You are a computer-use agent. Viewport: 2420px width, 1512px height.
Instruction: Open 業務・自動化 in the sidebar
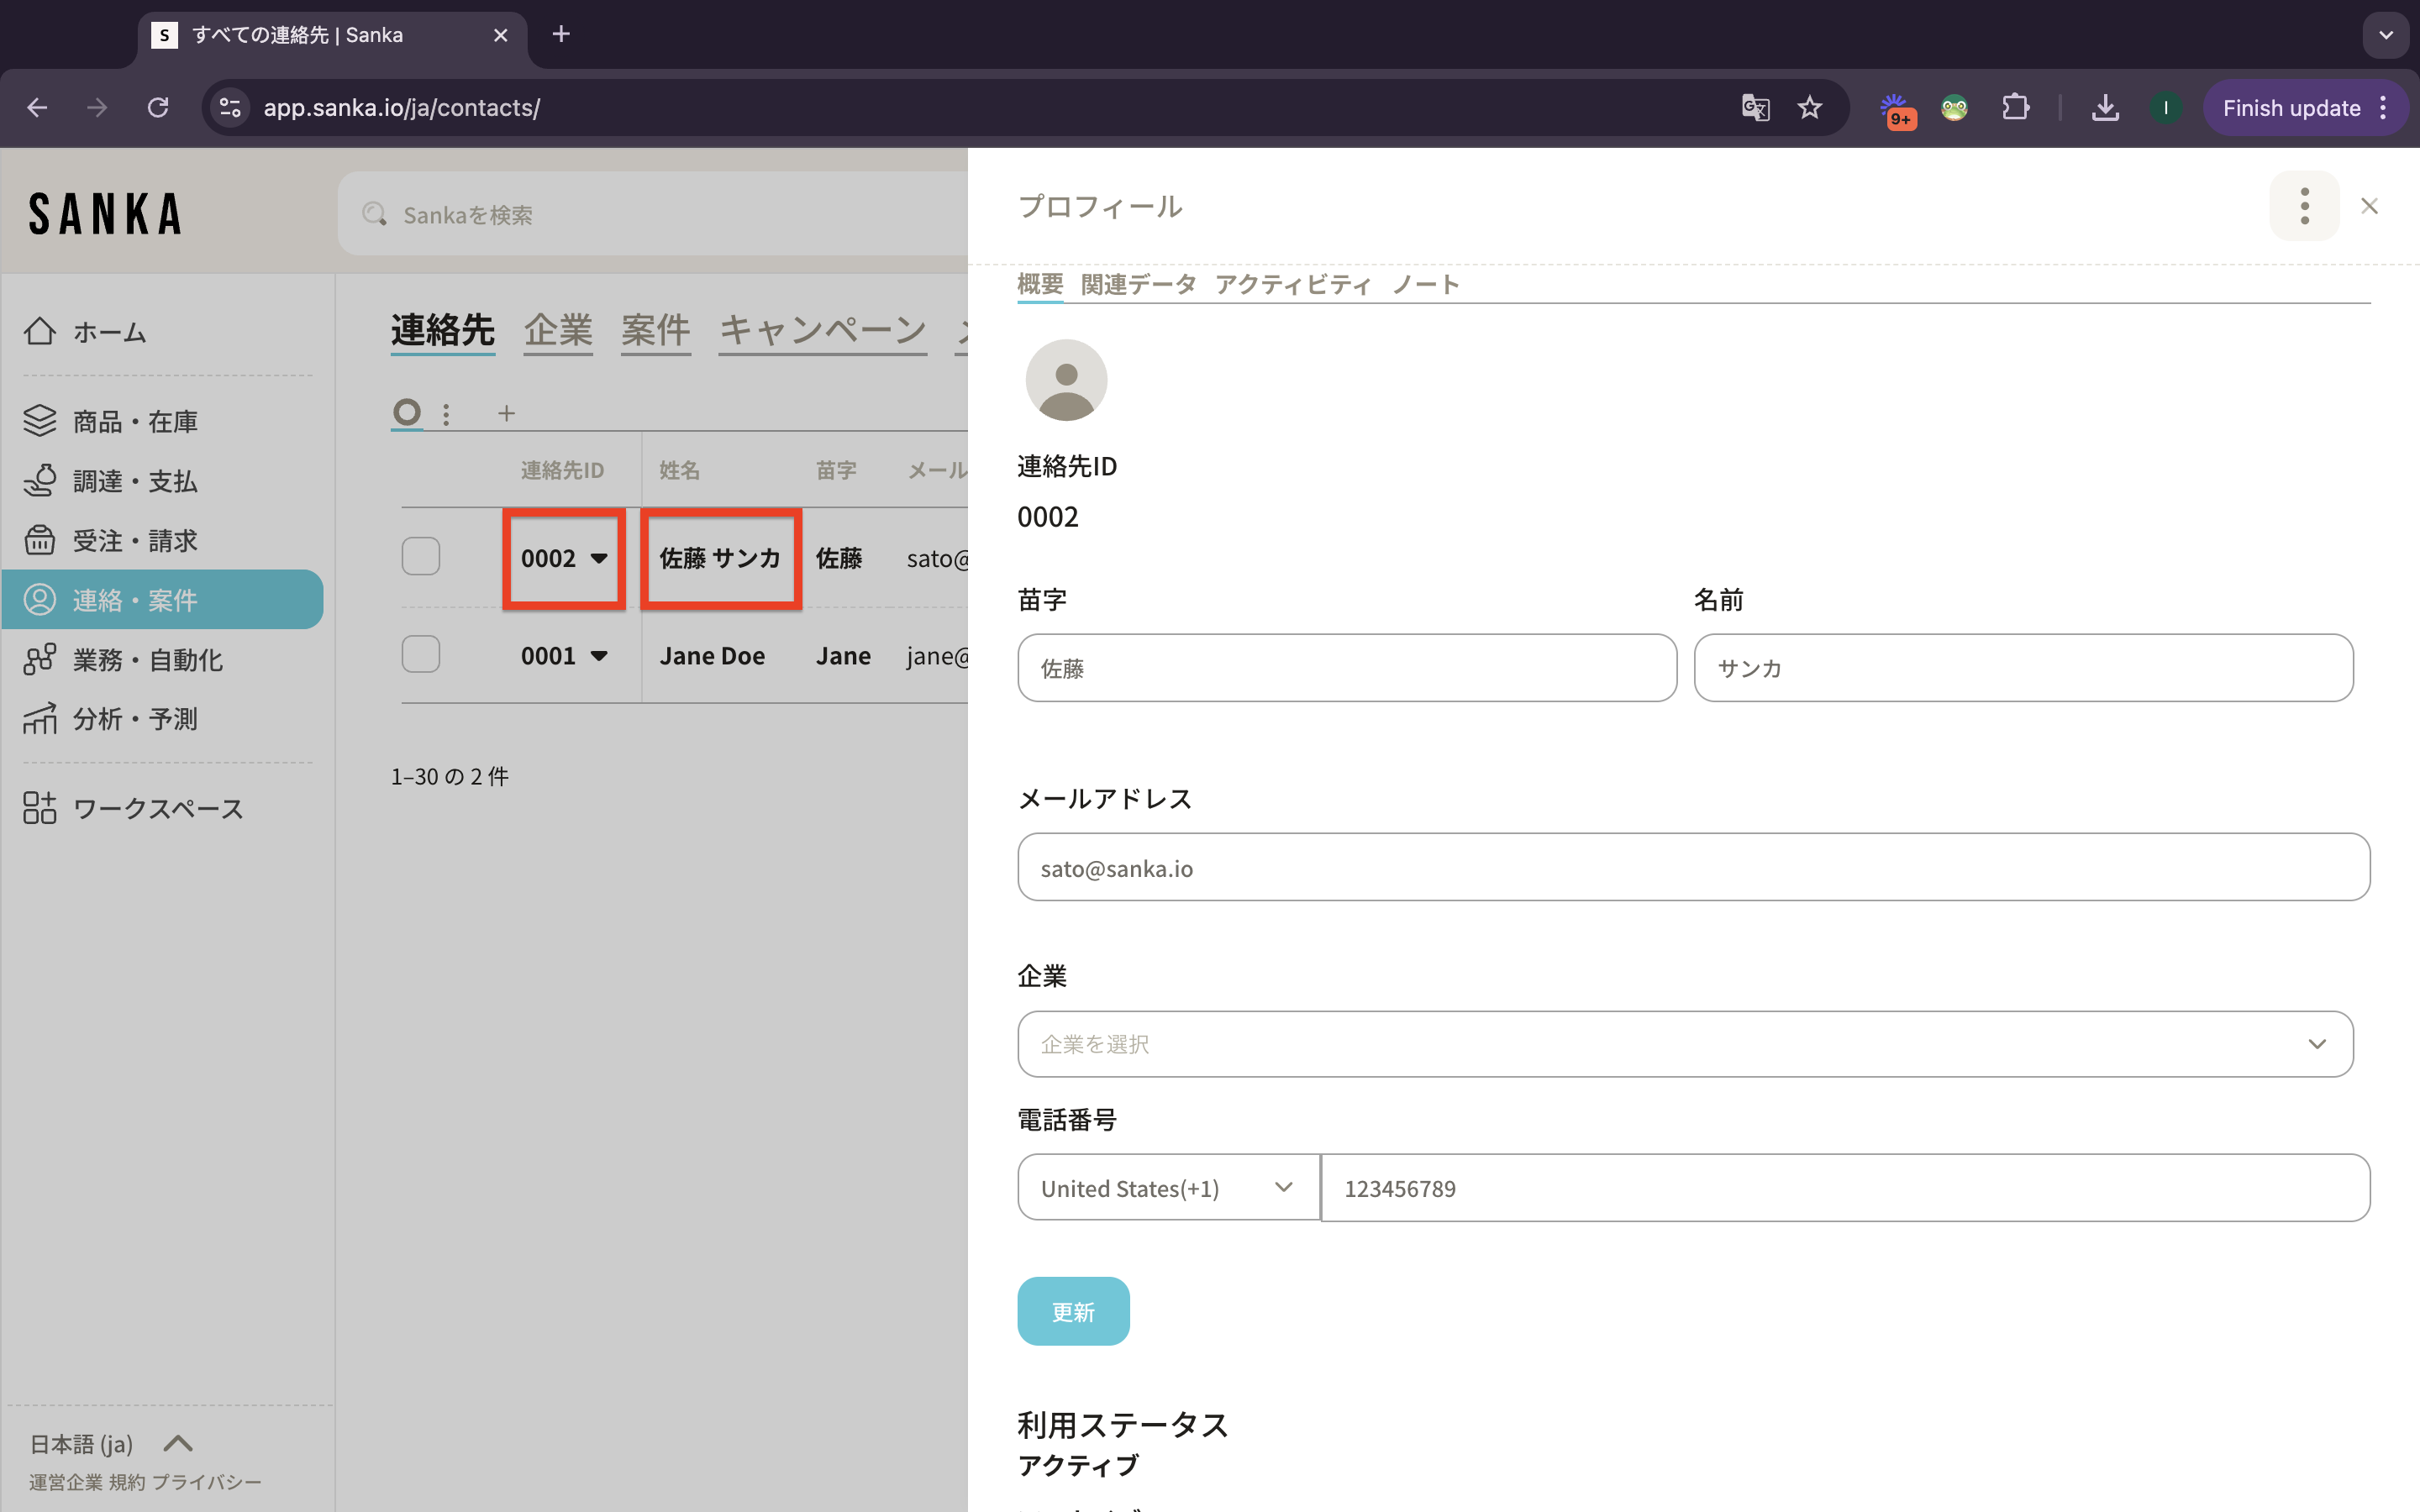[40, 659]
